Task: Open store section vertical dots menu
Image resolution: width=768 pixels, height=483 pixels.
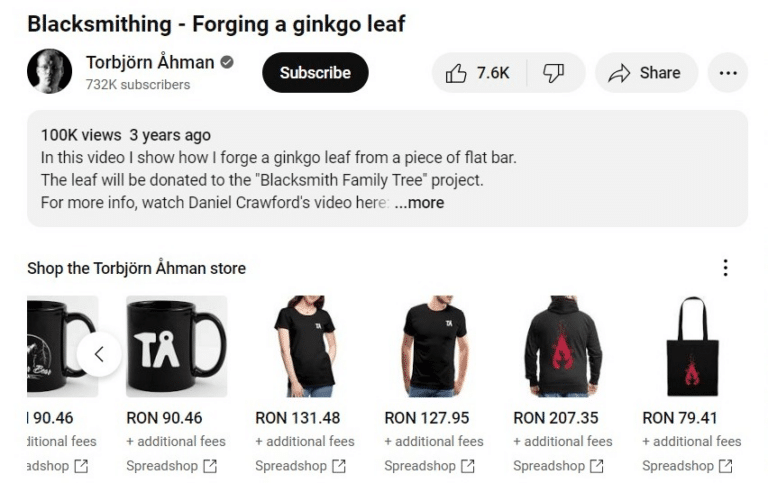Action: coord(725,268)
